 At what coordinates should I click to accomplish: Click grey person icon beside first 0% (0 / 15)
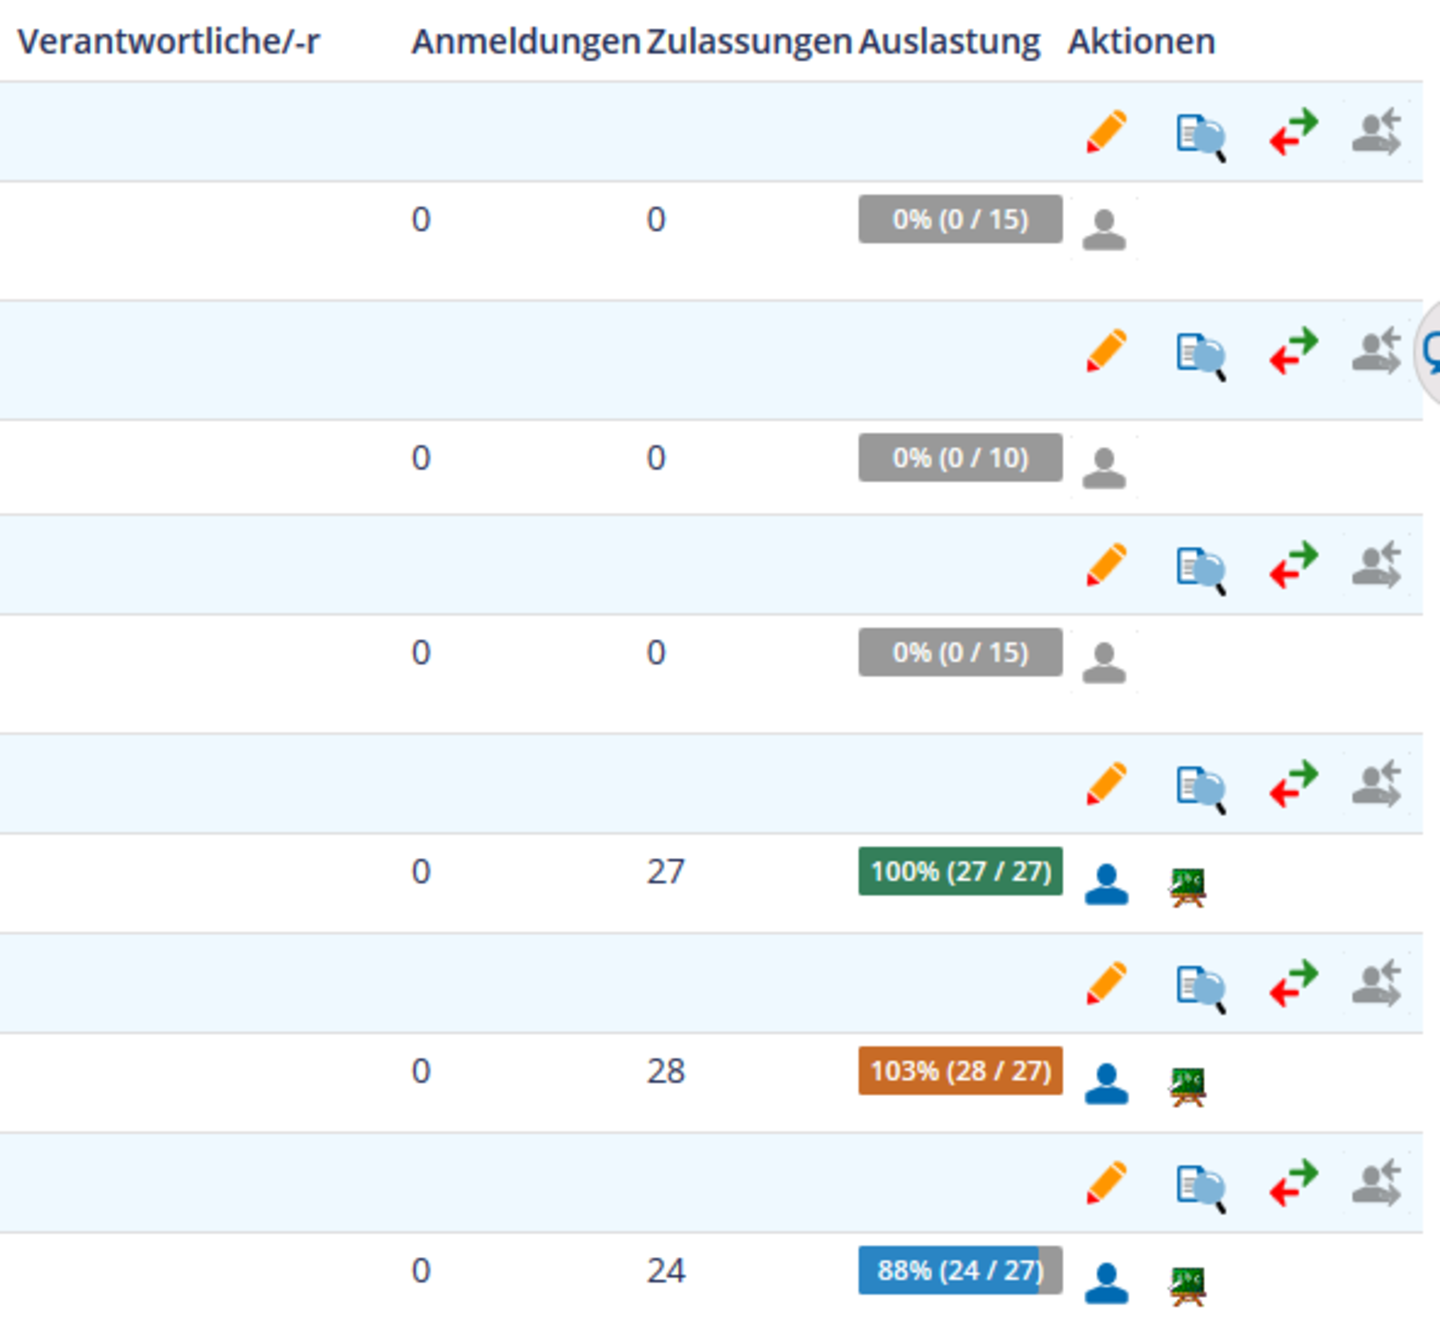pyautogui.click(x=1104, y=230)
